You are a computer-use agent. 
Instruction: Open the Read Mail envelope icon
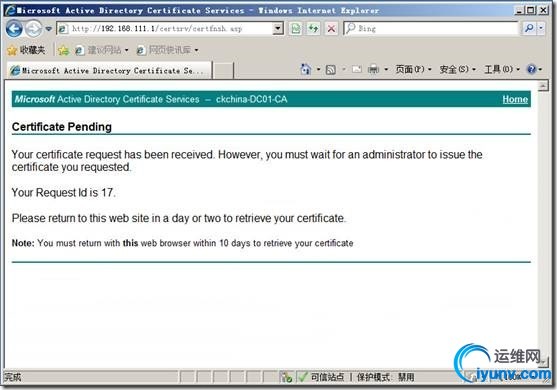357,69
